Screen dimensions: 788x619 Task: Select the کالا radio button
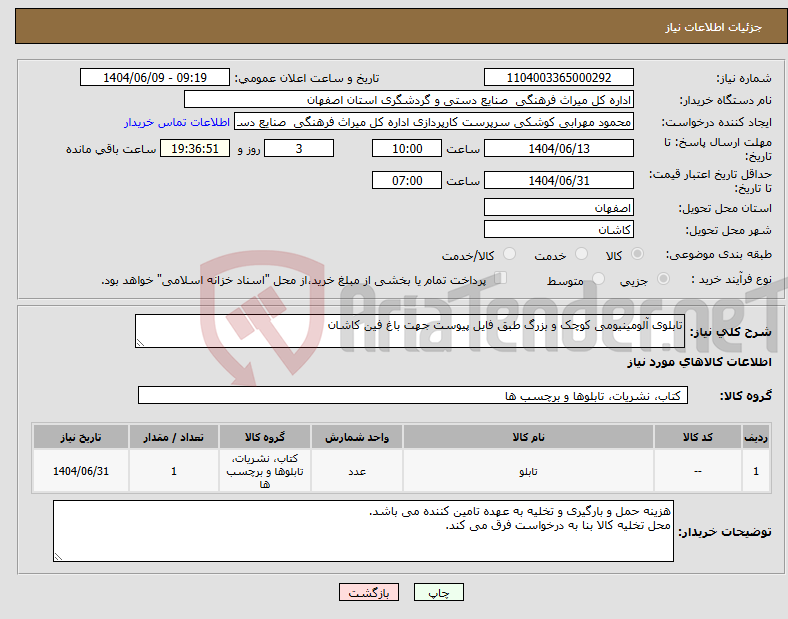tap(637, 254)
